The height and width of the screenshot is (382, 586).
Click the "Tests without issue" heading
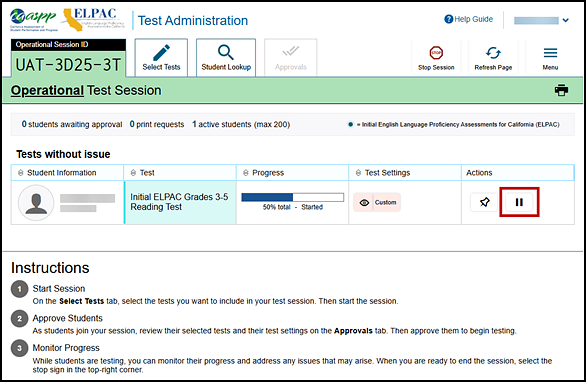(63, 154)
